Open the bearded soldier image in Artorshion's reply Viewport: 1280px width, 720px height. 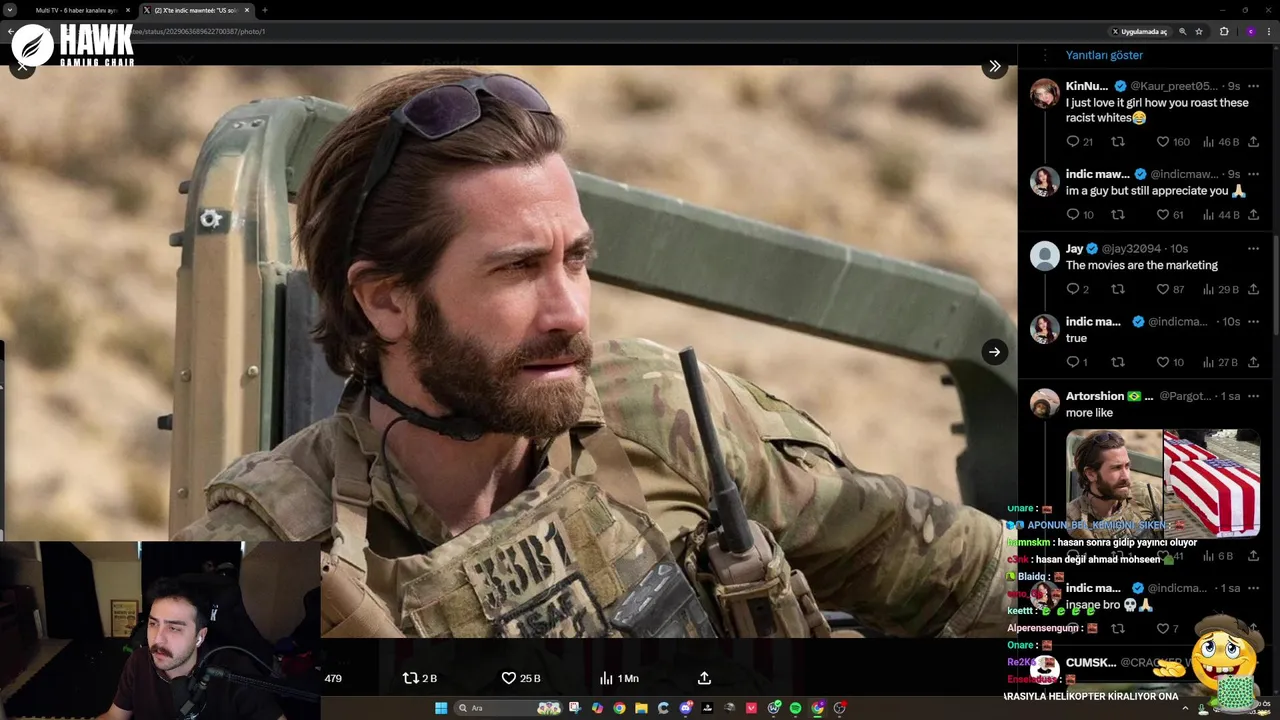pyautogui.click(x=1114, y=483)
